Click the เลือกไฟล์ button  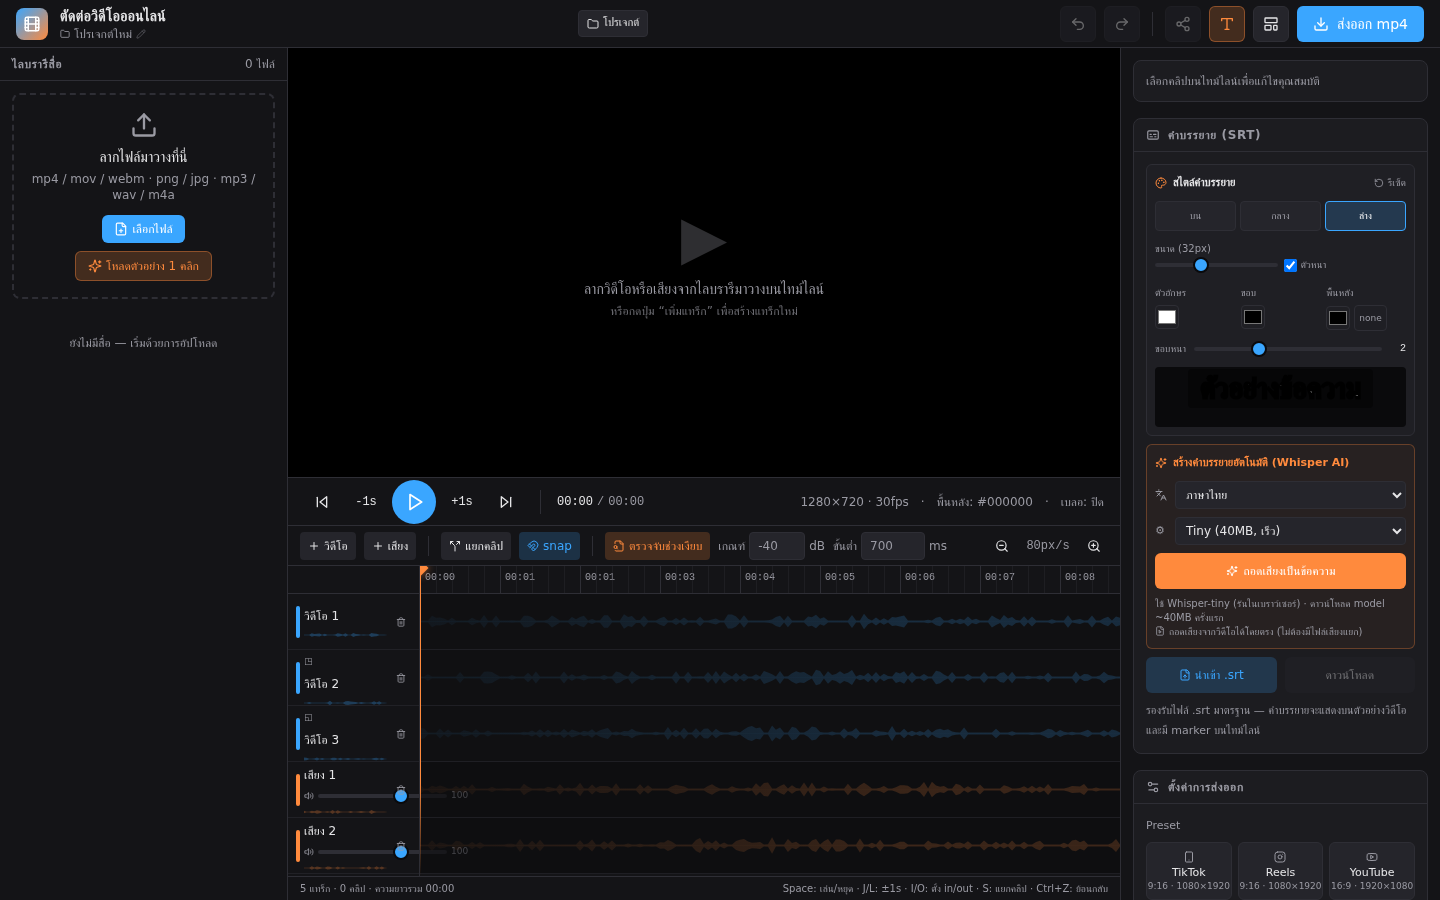point(143,229)
